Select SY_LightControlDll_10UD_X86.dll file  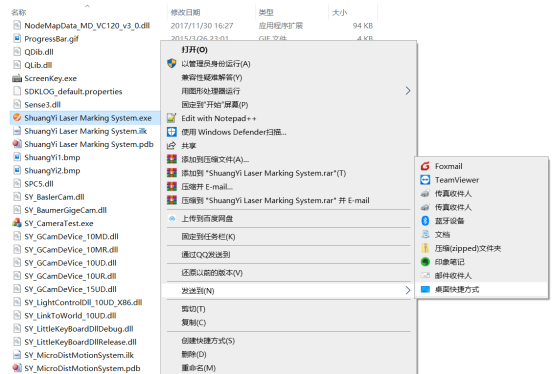click(83, 302)
